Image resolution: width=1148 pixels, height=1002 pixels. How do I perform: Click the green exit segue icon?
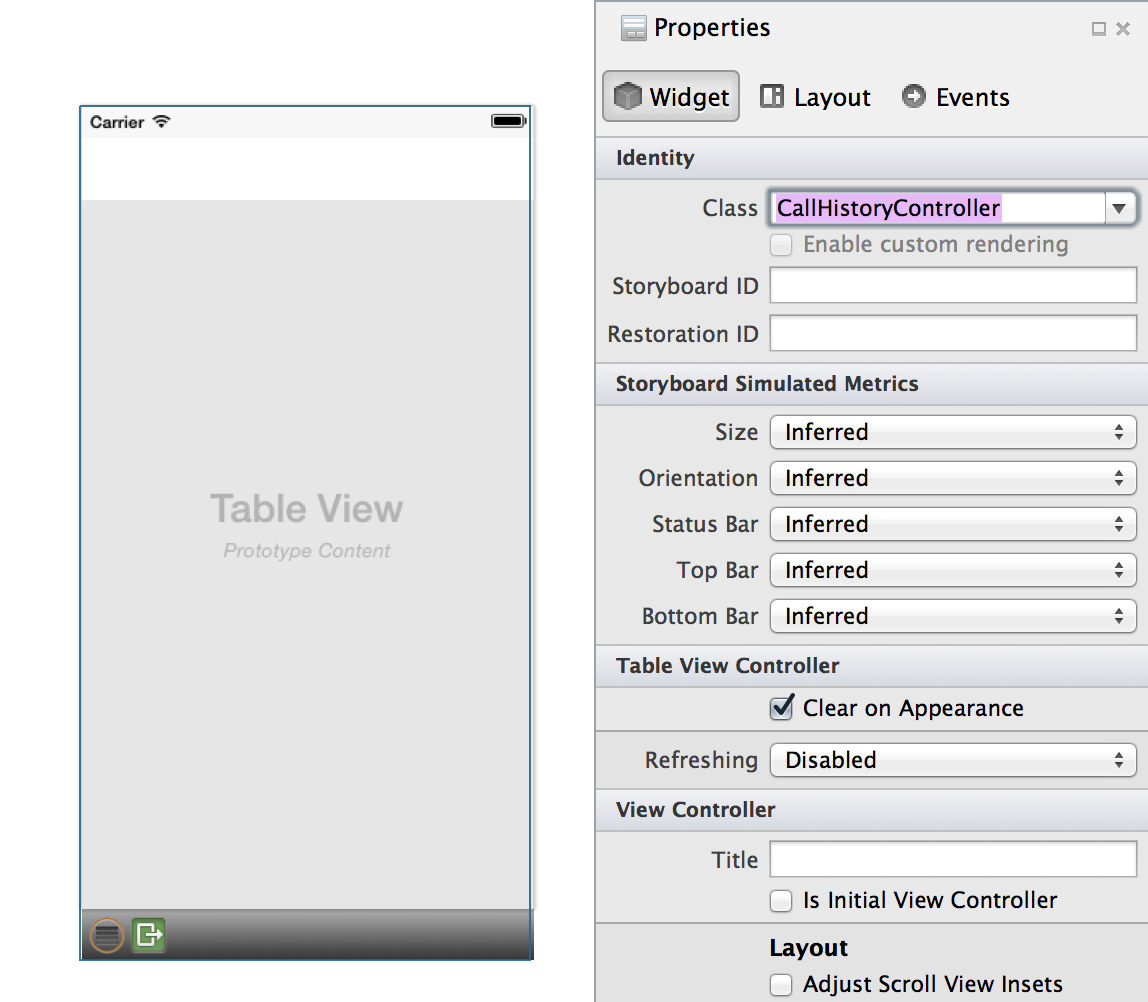tap(149, 935)
